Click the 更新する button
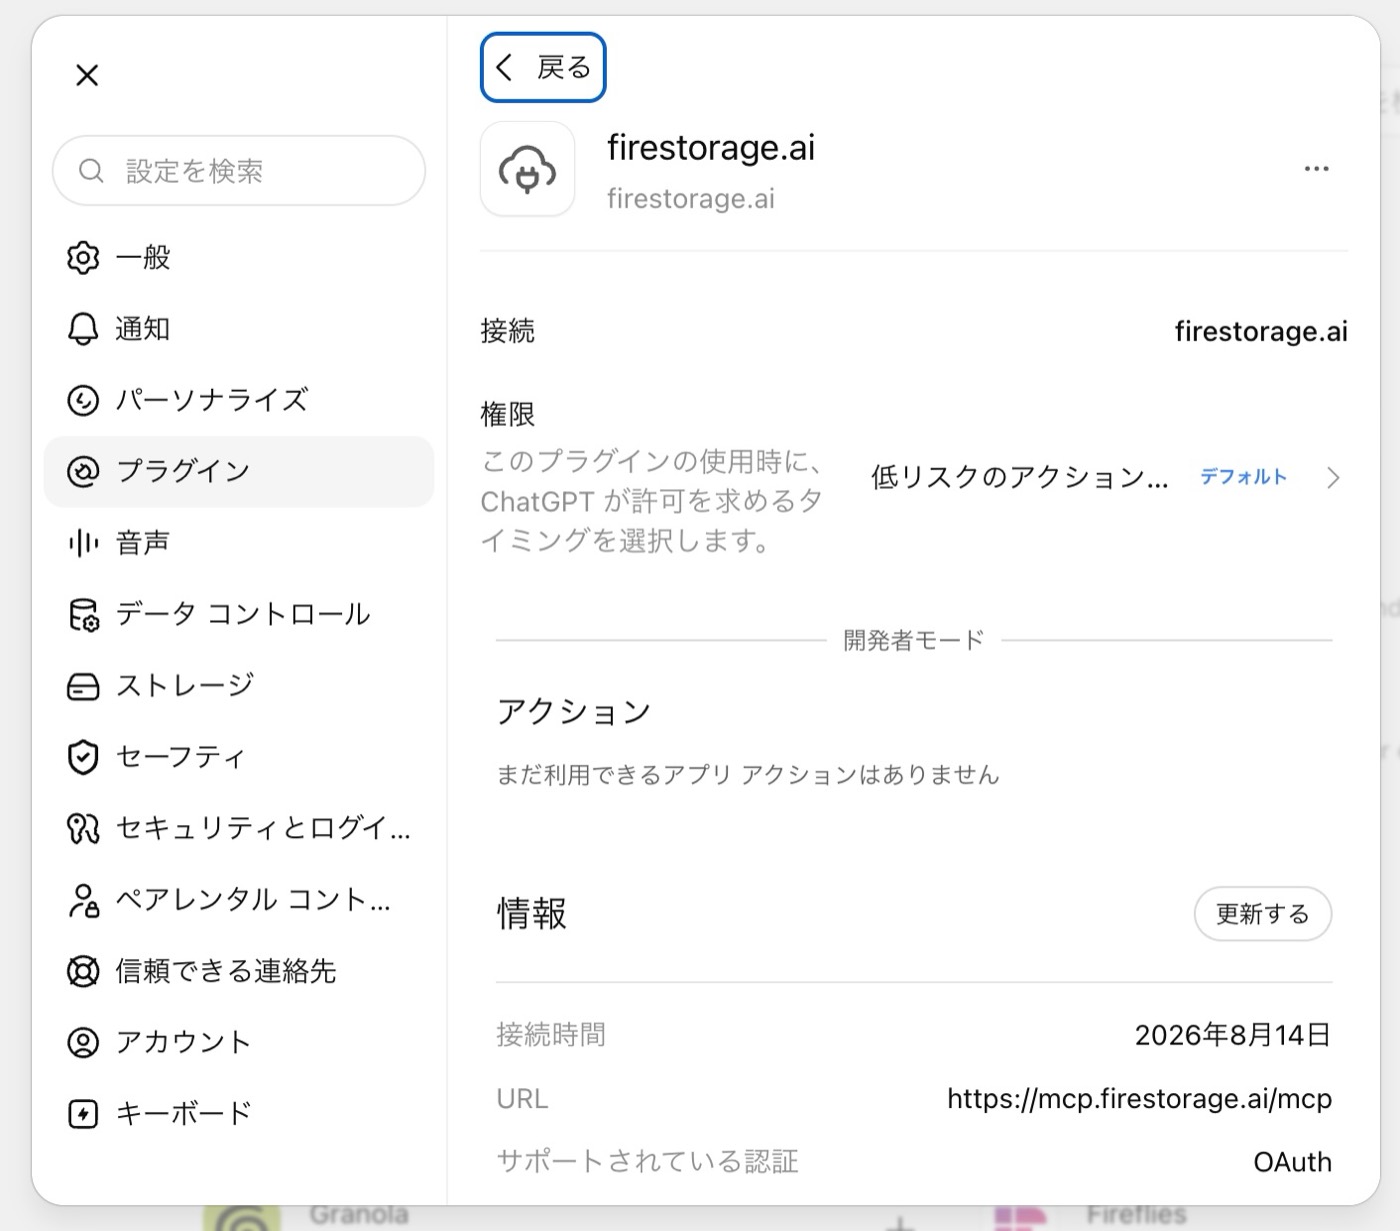Viewport: 1400px width, 1231px height. [x=1263, y=914]
